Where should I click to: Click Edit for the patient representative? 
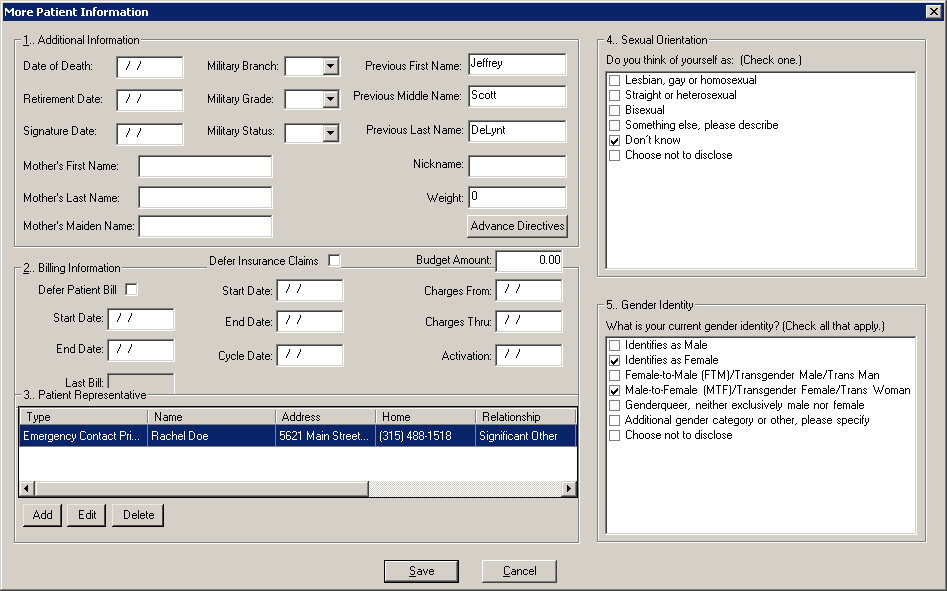pyautogui.click(x=87, y=515)
